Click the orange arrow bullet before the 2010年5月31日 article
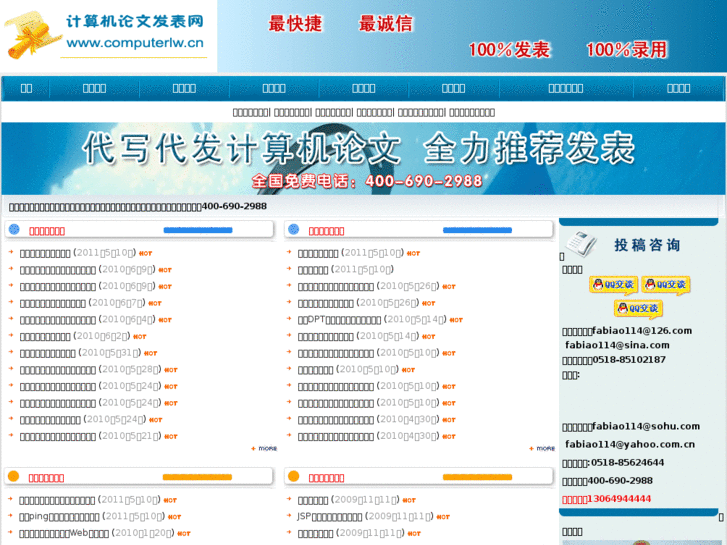 tap(11, 352)
